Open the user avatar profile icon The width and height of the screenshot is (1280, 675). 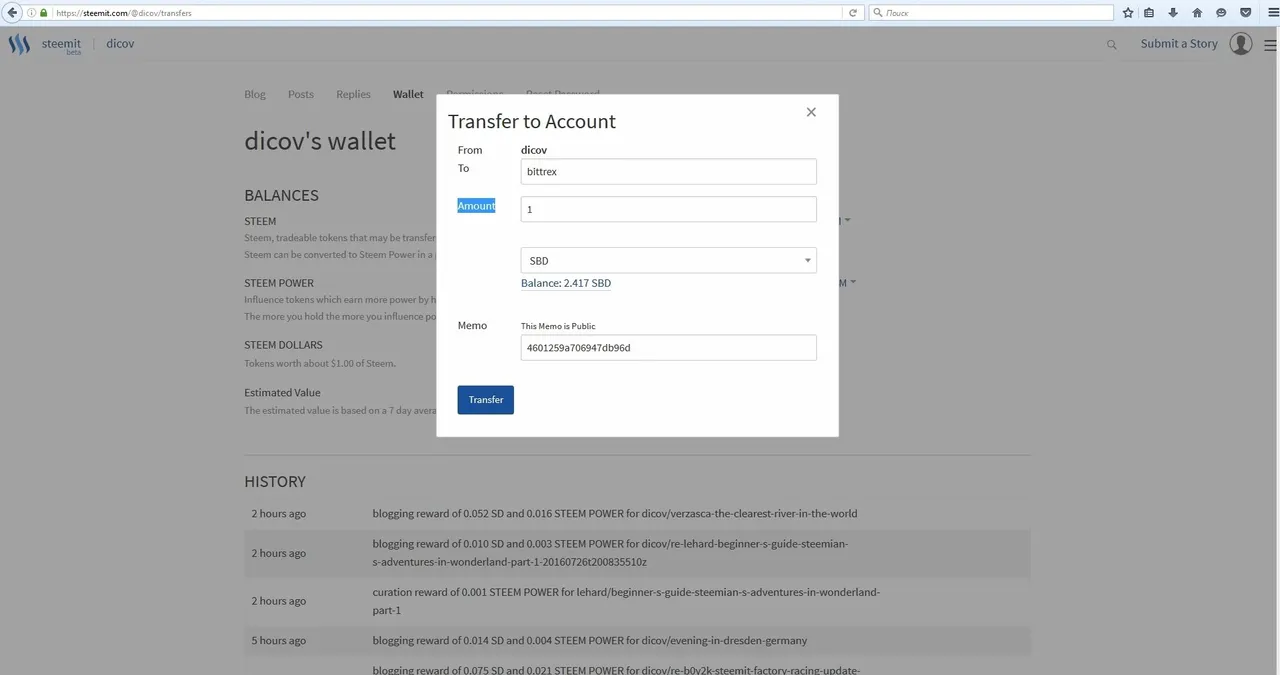point(1241,44)
